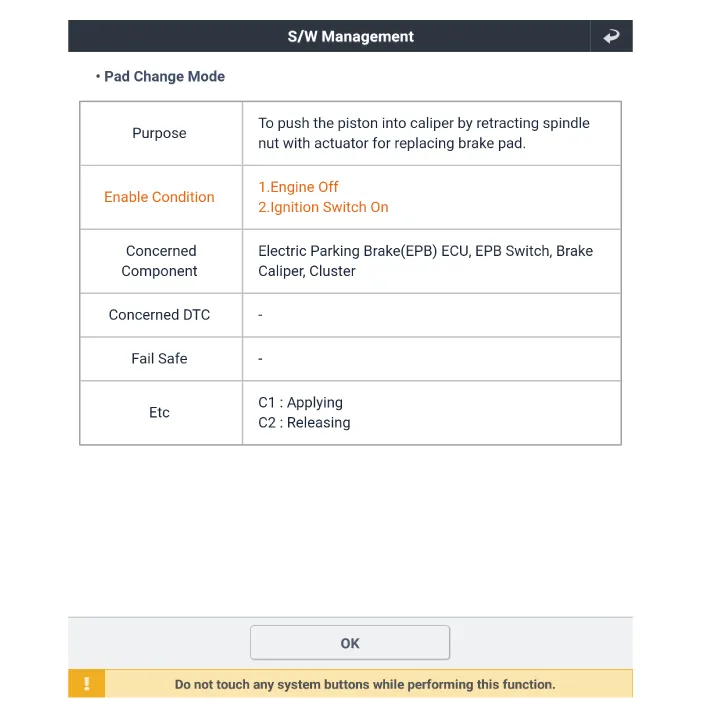Click the 'Do not touch' warning message
This screenshot has height=717, width=701.
pos(365,684)
